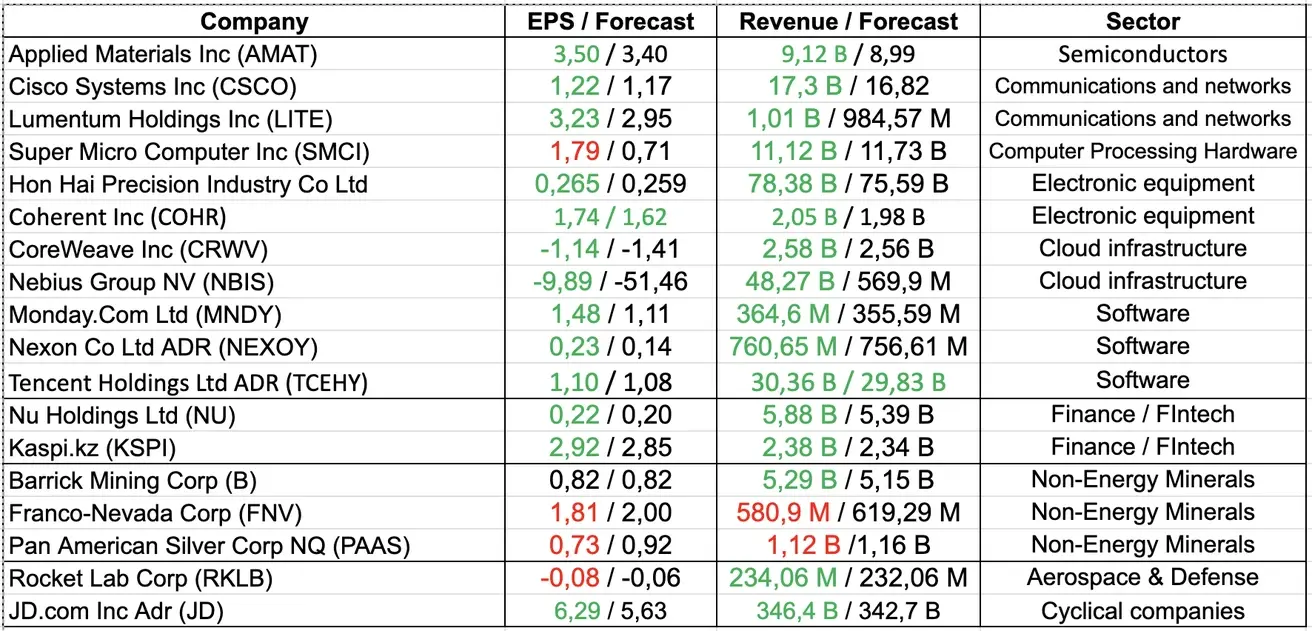Select the Aerospace & Defense sector cell
This screenshot has height=631, width=1312.
[x=1143, y=578]
